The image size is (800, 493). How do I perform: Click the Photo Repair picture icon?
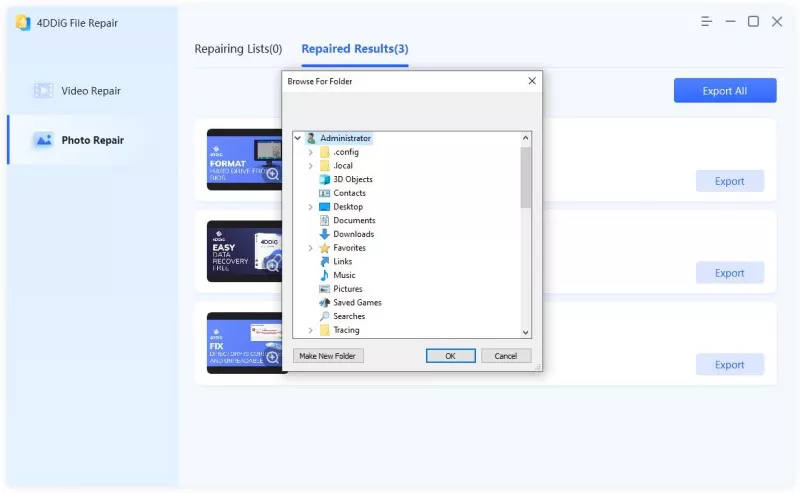(43, 140)
